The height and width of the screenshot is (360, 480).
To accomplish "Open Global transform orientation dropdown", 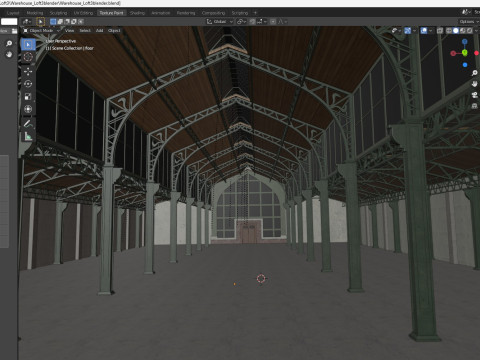I will pyautogui.click(x=220, y=22).
